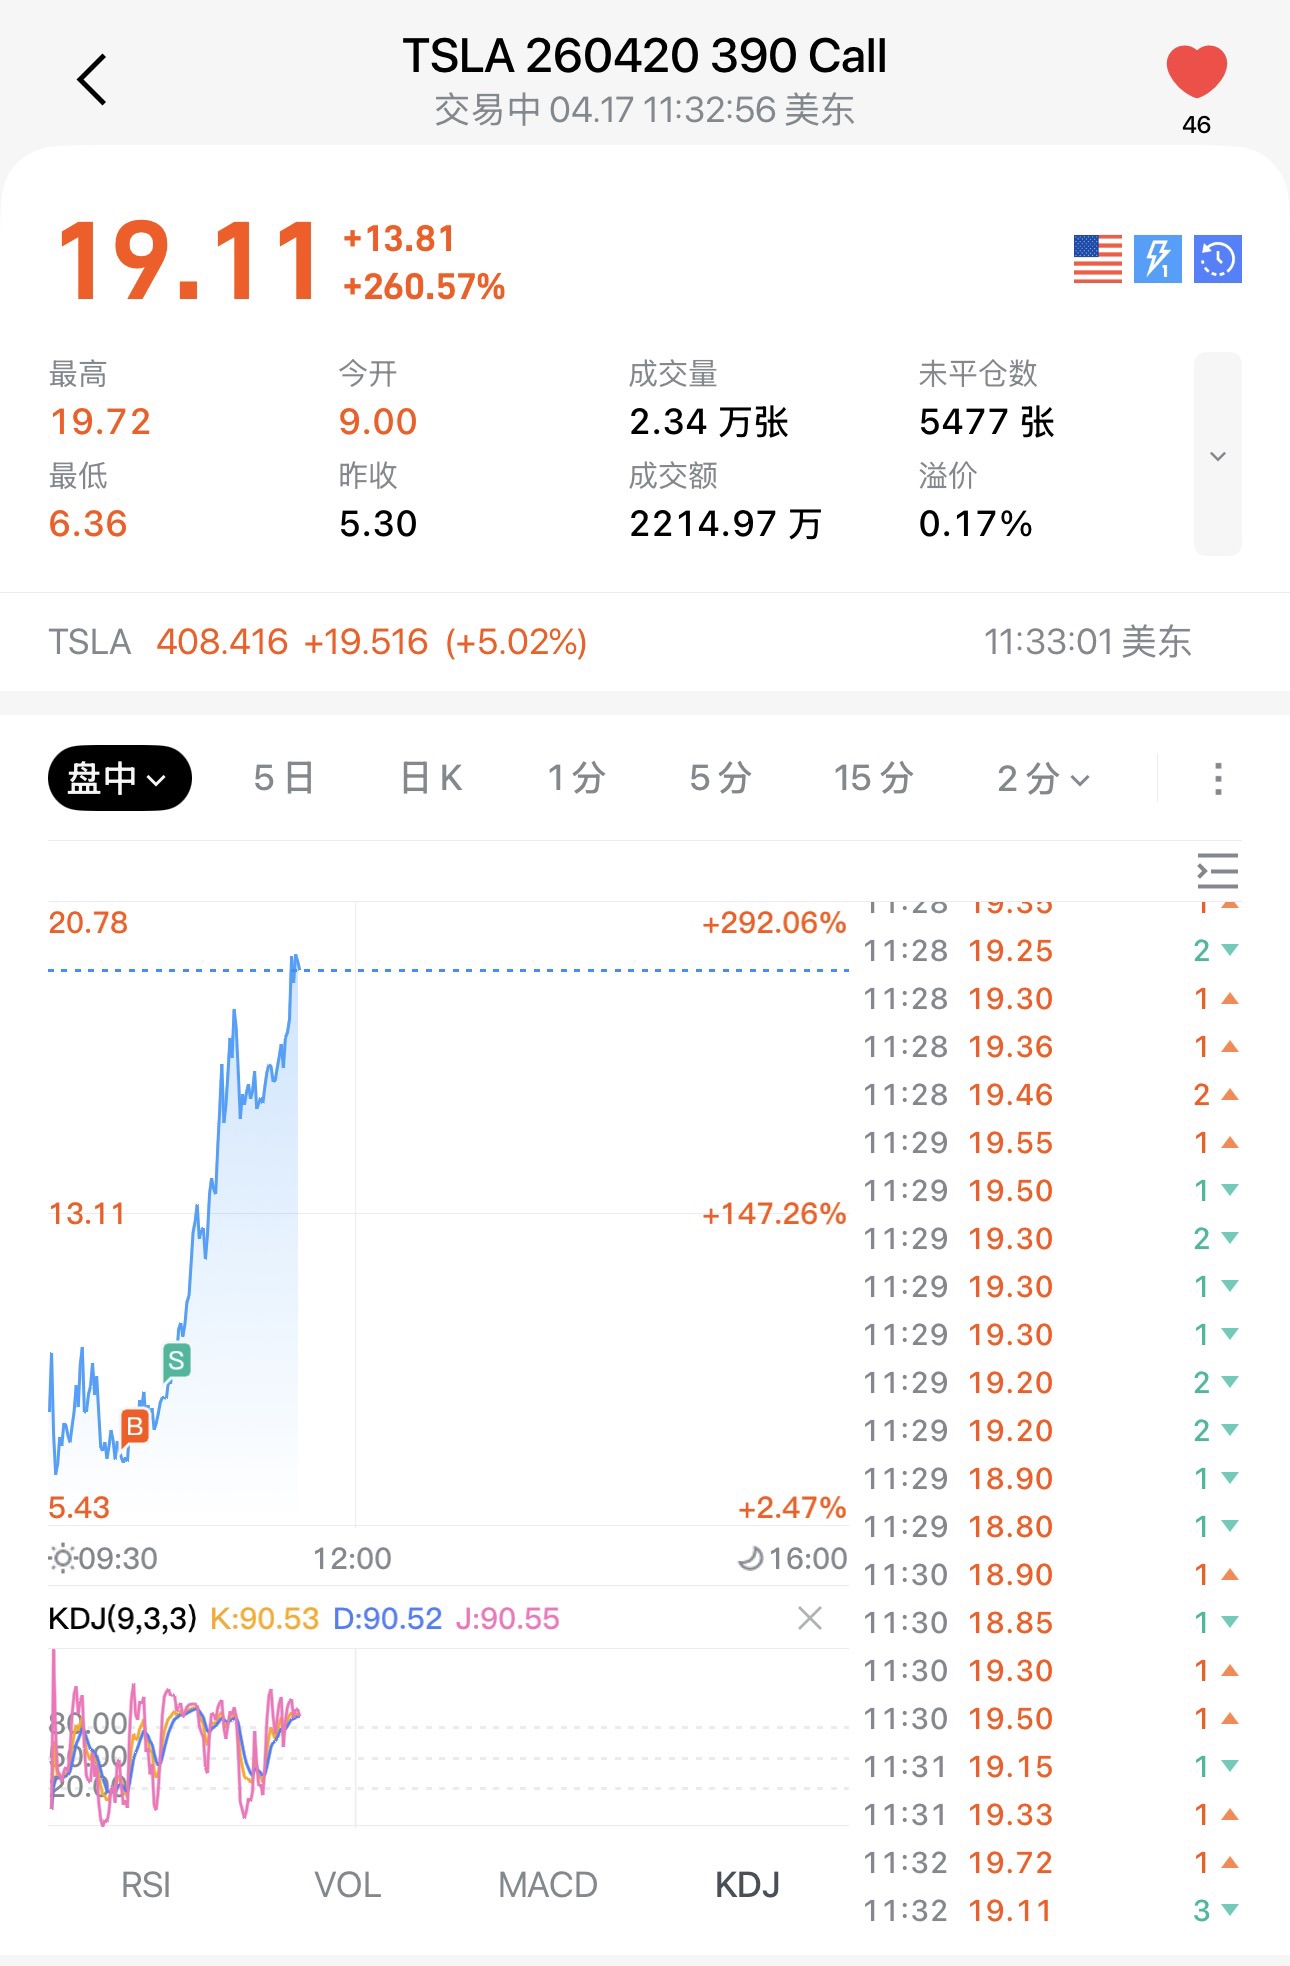The height and width of the screenshot is (1966, 1290).
Task: Tap the green S sell marker
Action: coord(176,1360)
